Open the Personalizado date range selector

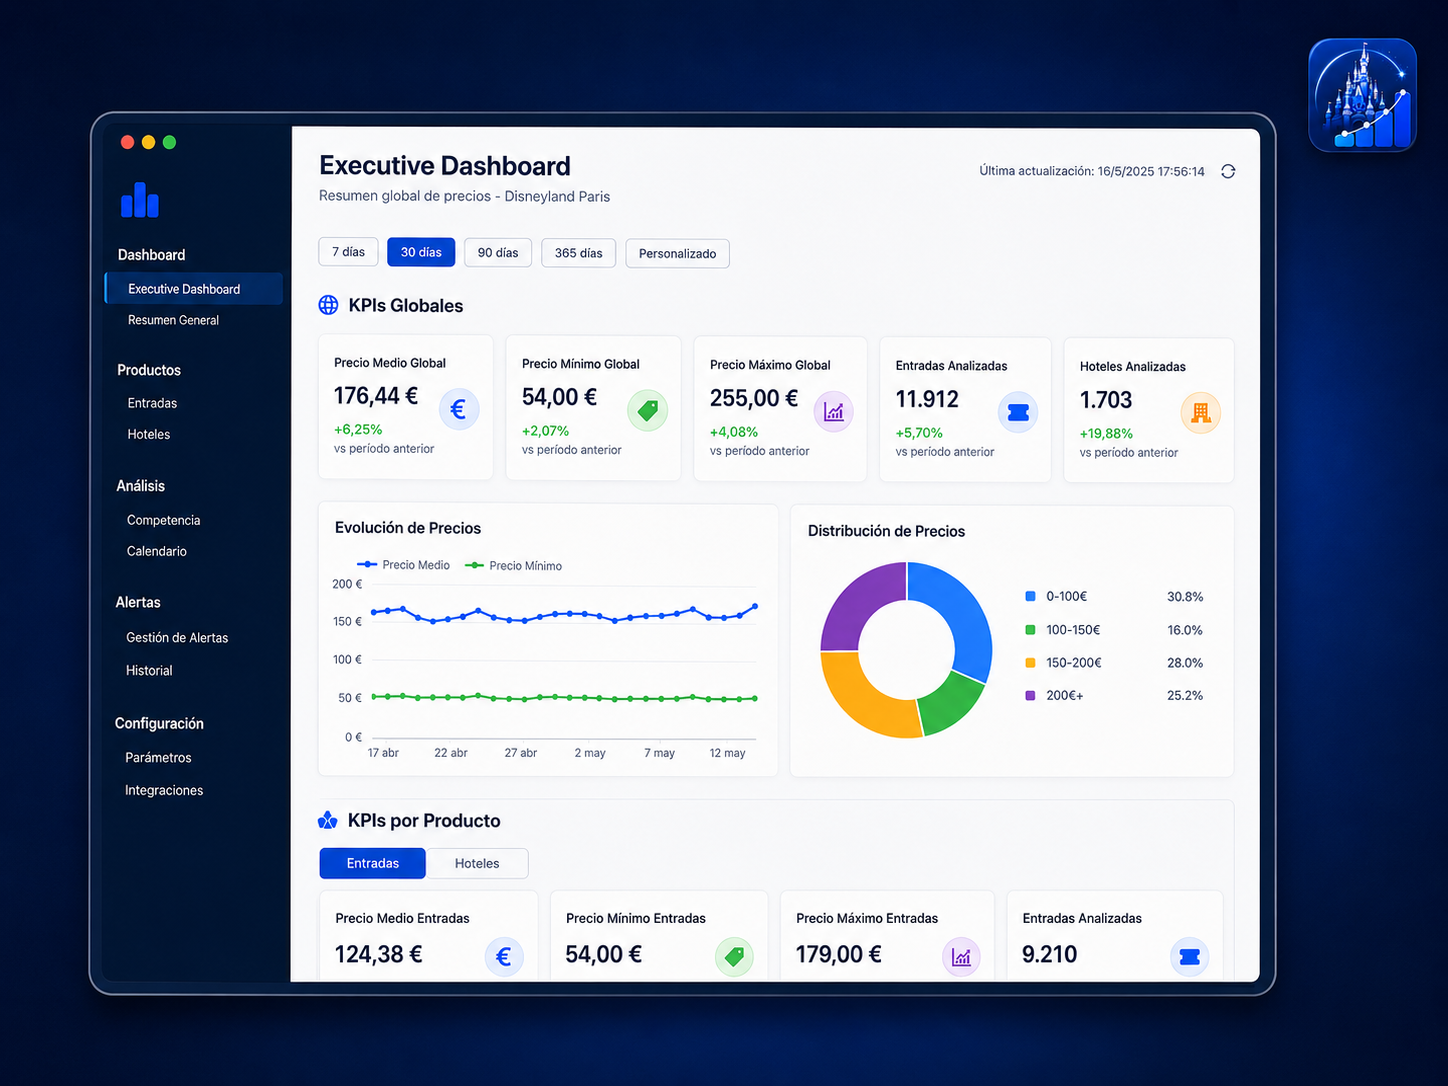coord(678,254)
